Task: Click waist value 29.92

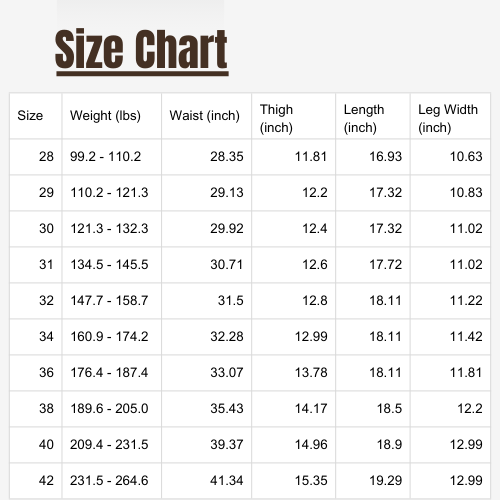Action: pyautogui.click(x=227, y=228)
